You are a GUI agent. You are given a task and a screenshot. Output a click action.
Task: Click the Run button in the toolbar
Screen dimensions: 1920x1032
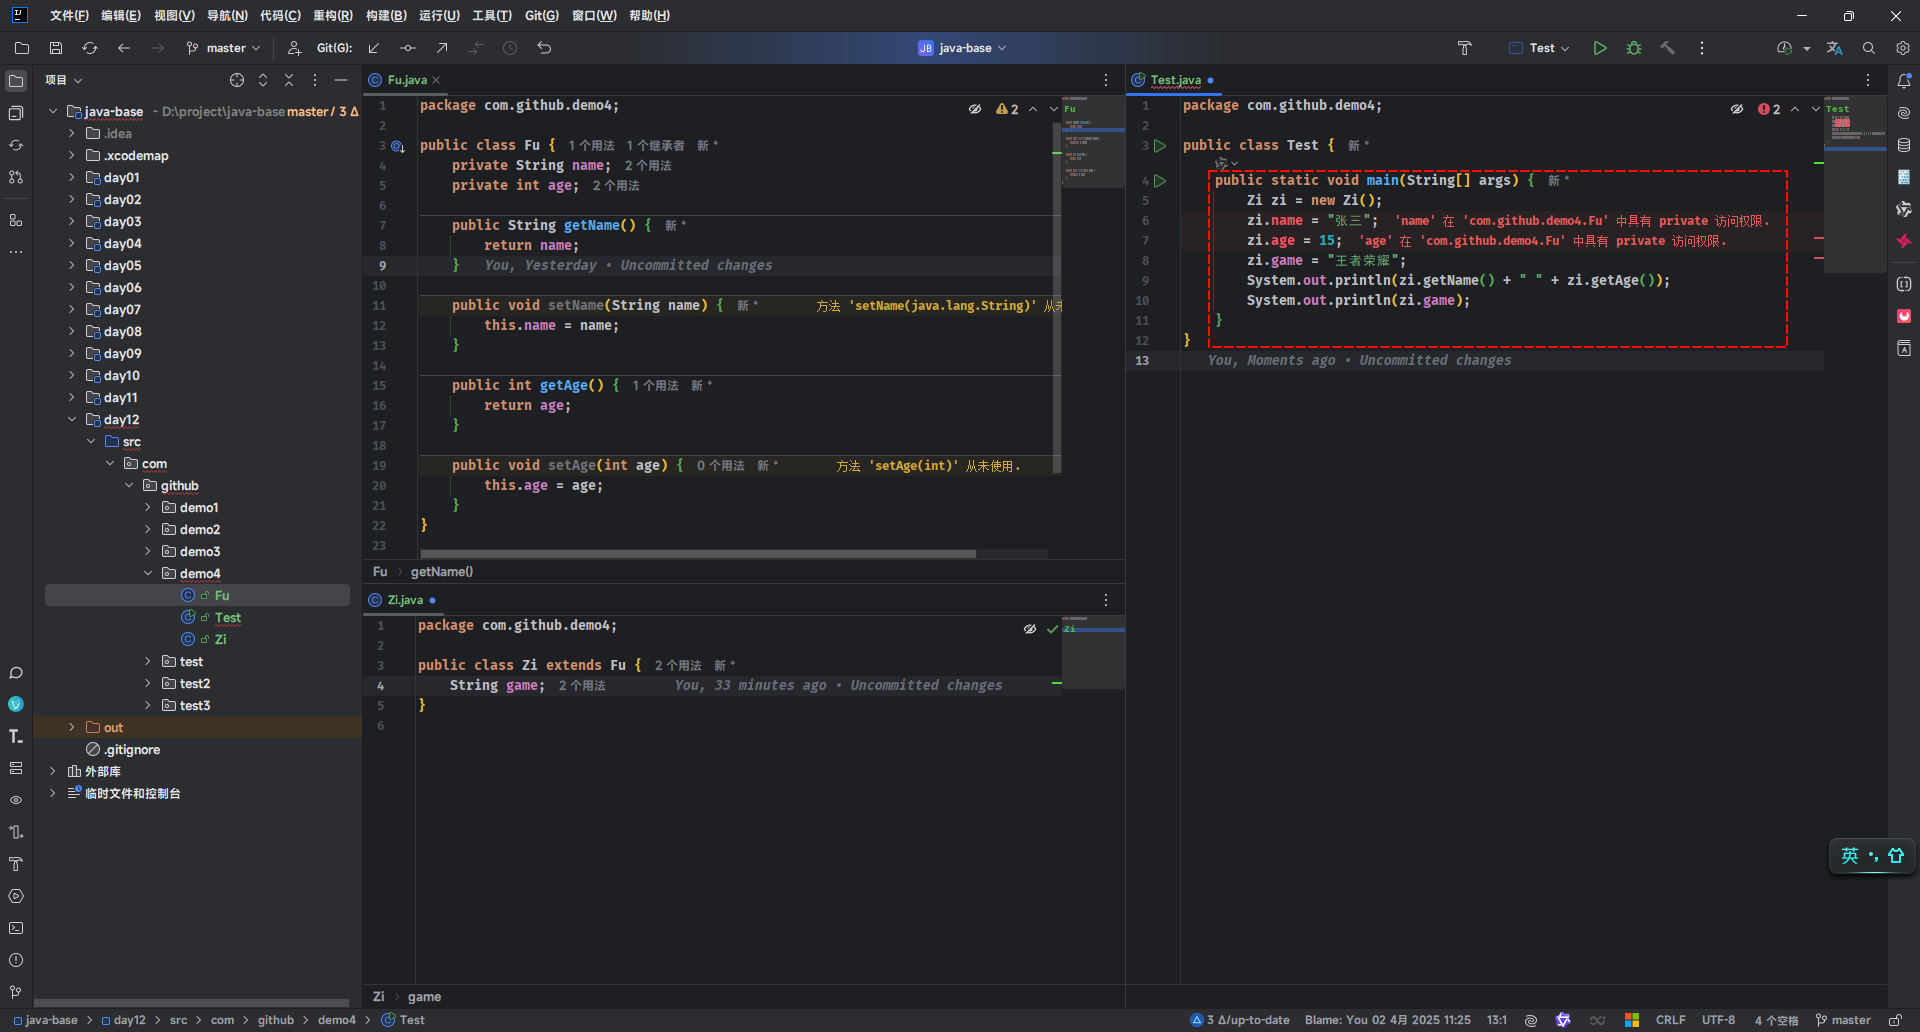1600,48
